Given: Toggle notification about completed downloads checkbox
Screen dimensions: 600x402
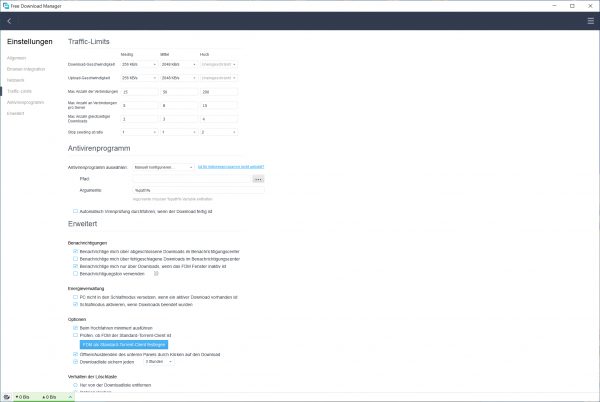Looking at the screenshot, I should pyautogui.click(x=75, y=251).
